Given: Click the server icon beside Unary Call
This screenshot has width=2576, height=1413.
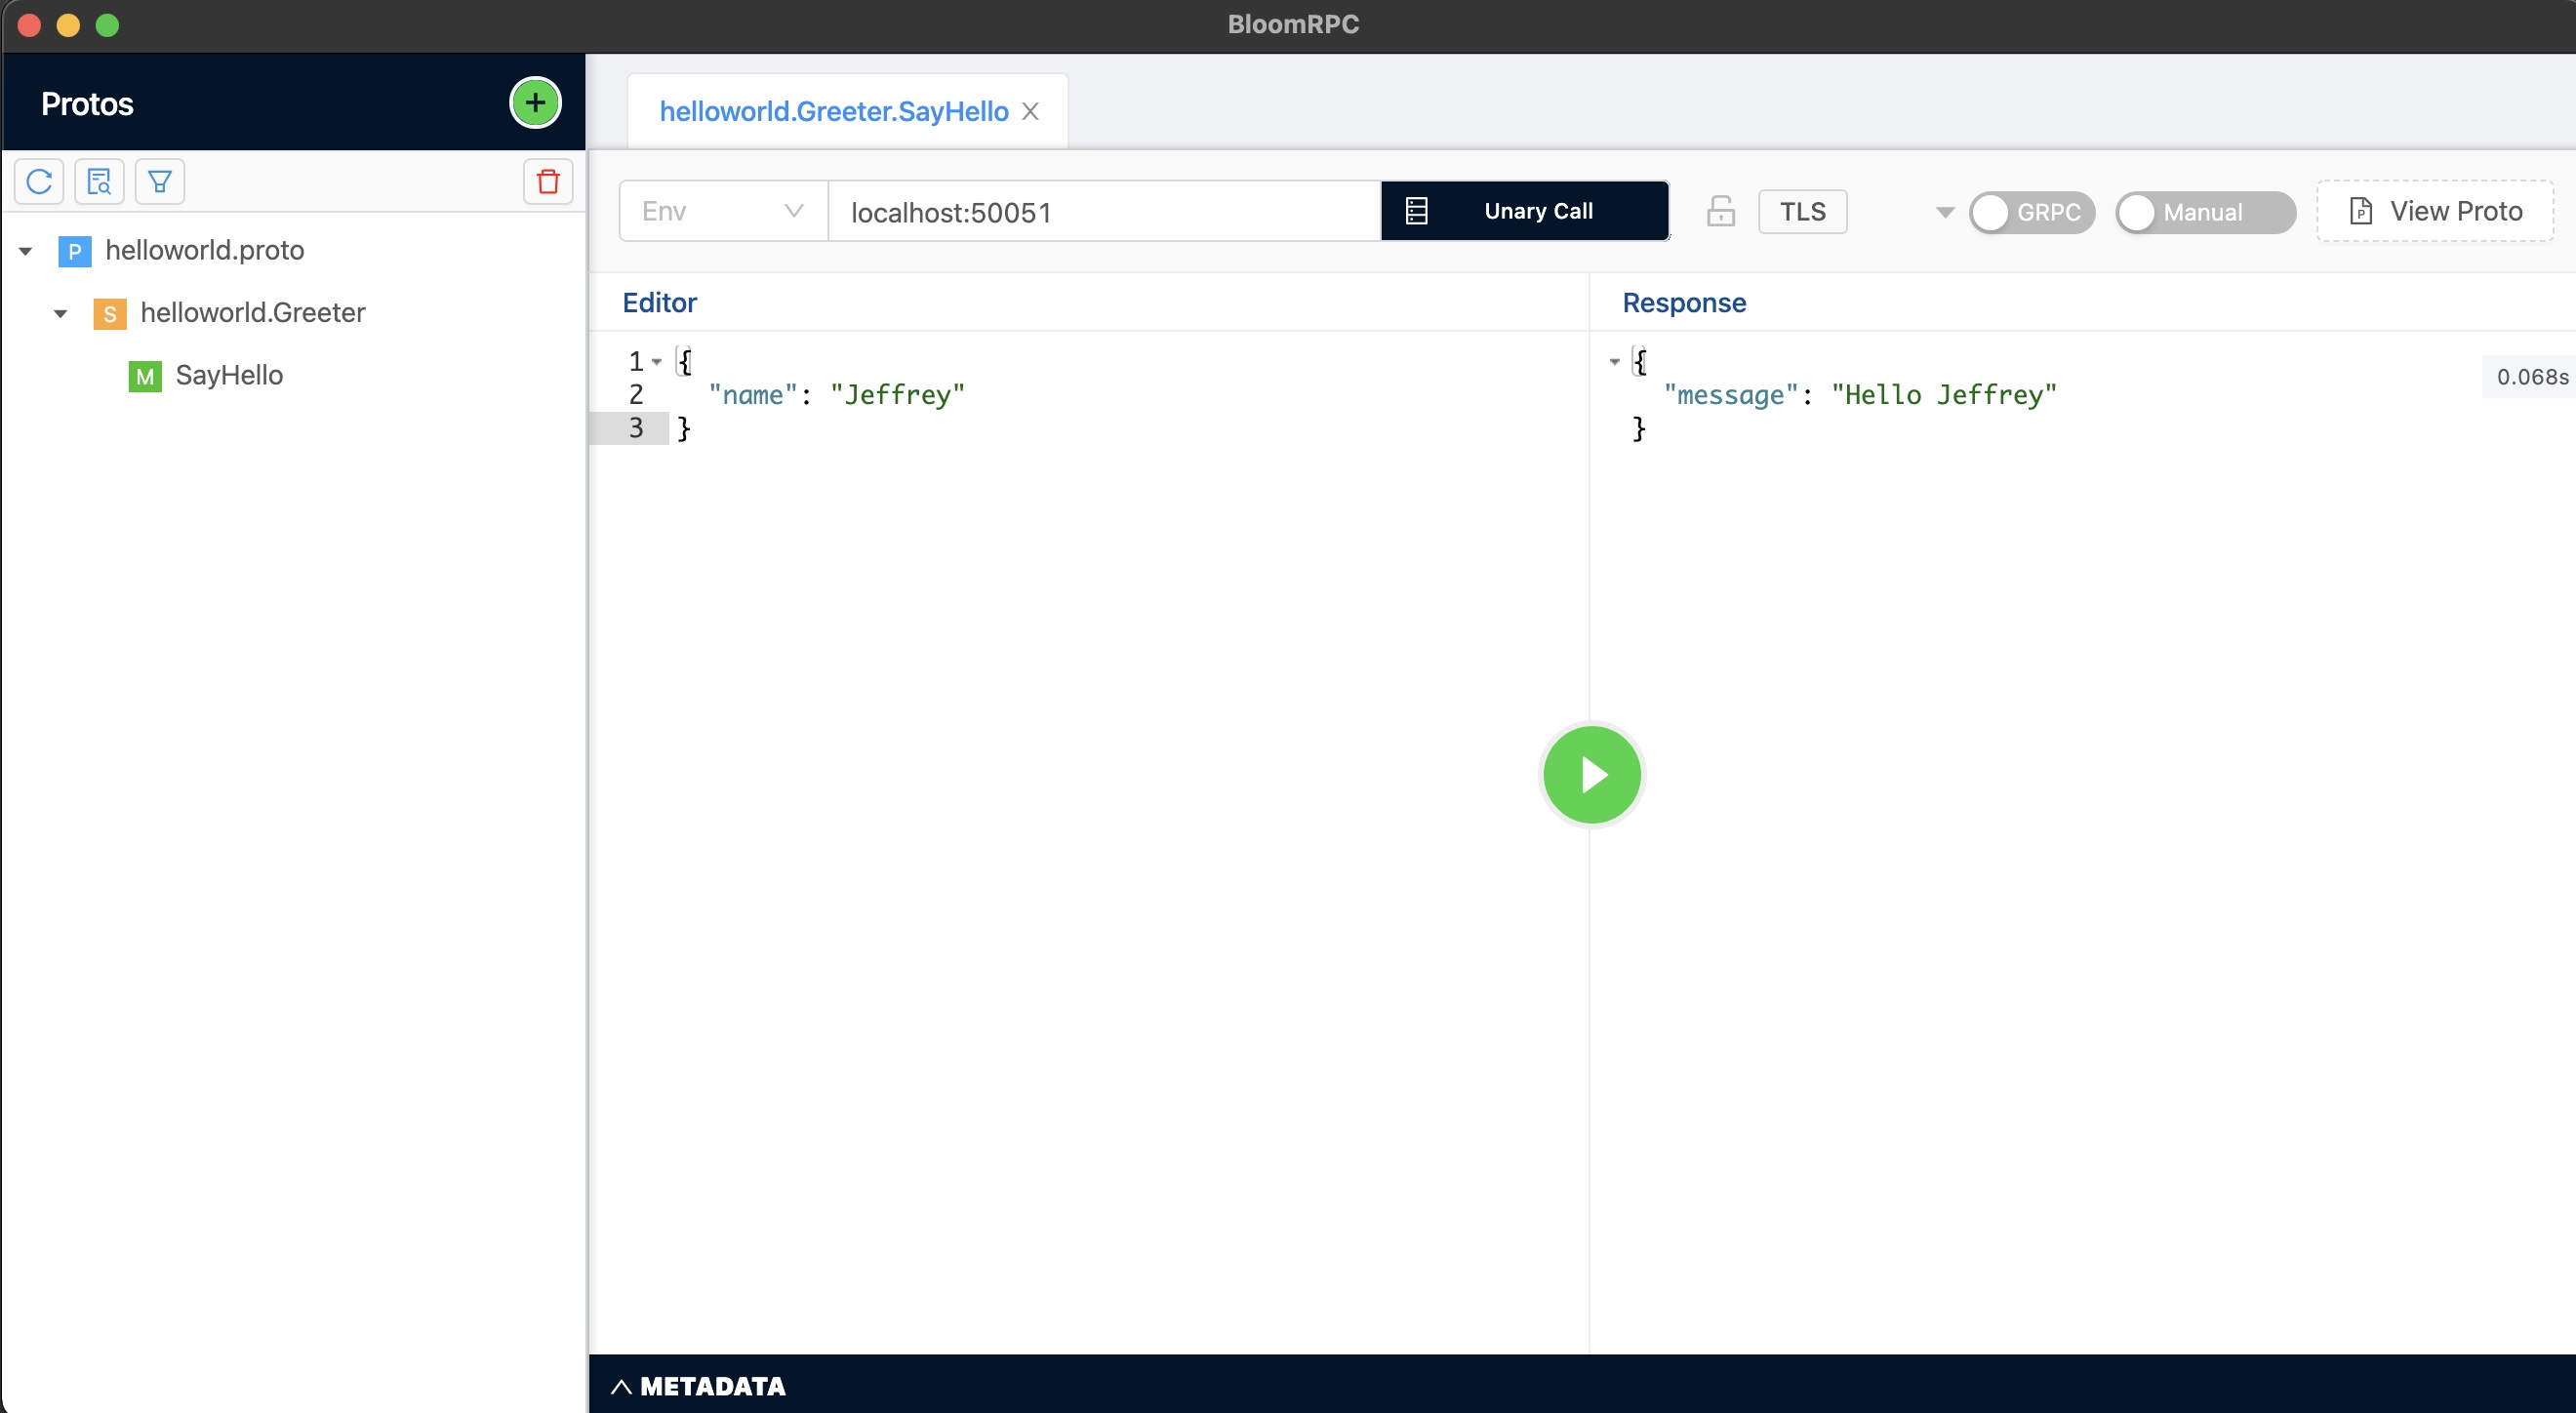Looking at the screenshot, I should point(1416,211).
